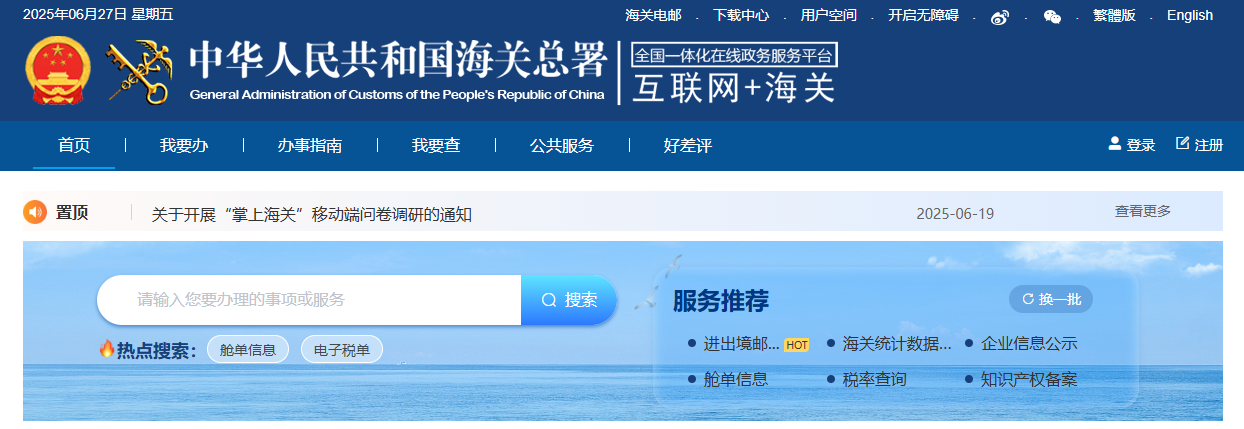This screenshot has width=1244, height=429.
Task: Click the 全国一体化在线政务服务平台 label
Action: (x=735, y=55)
